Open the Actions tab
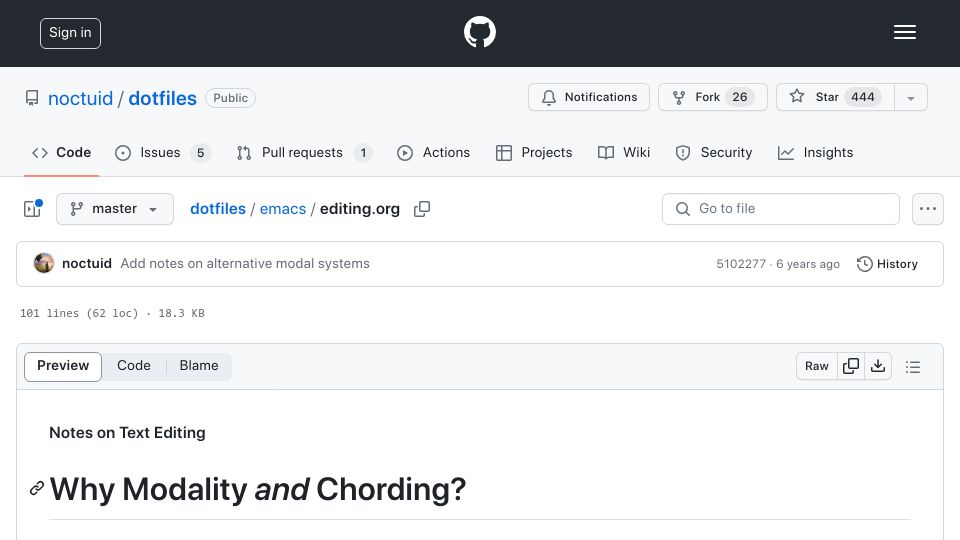The height and width of the screenshot is (540, 960). coord(433,152)
